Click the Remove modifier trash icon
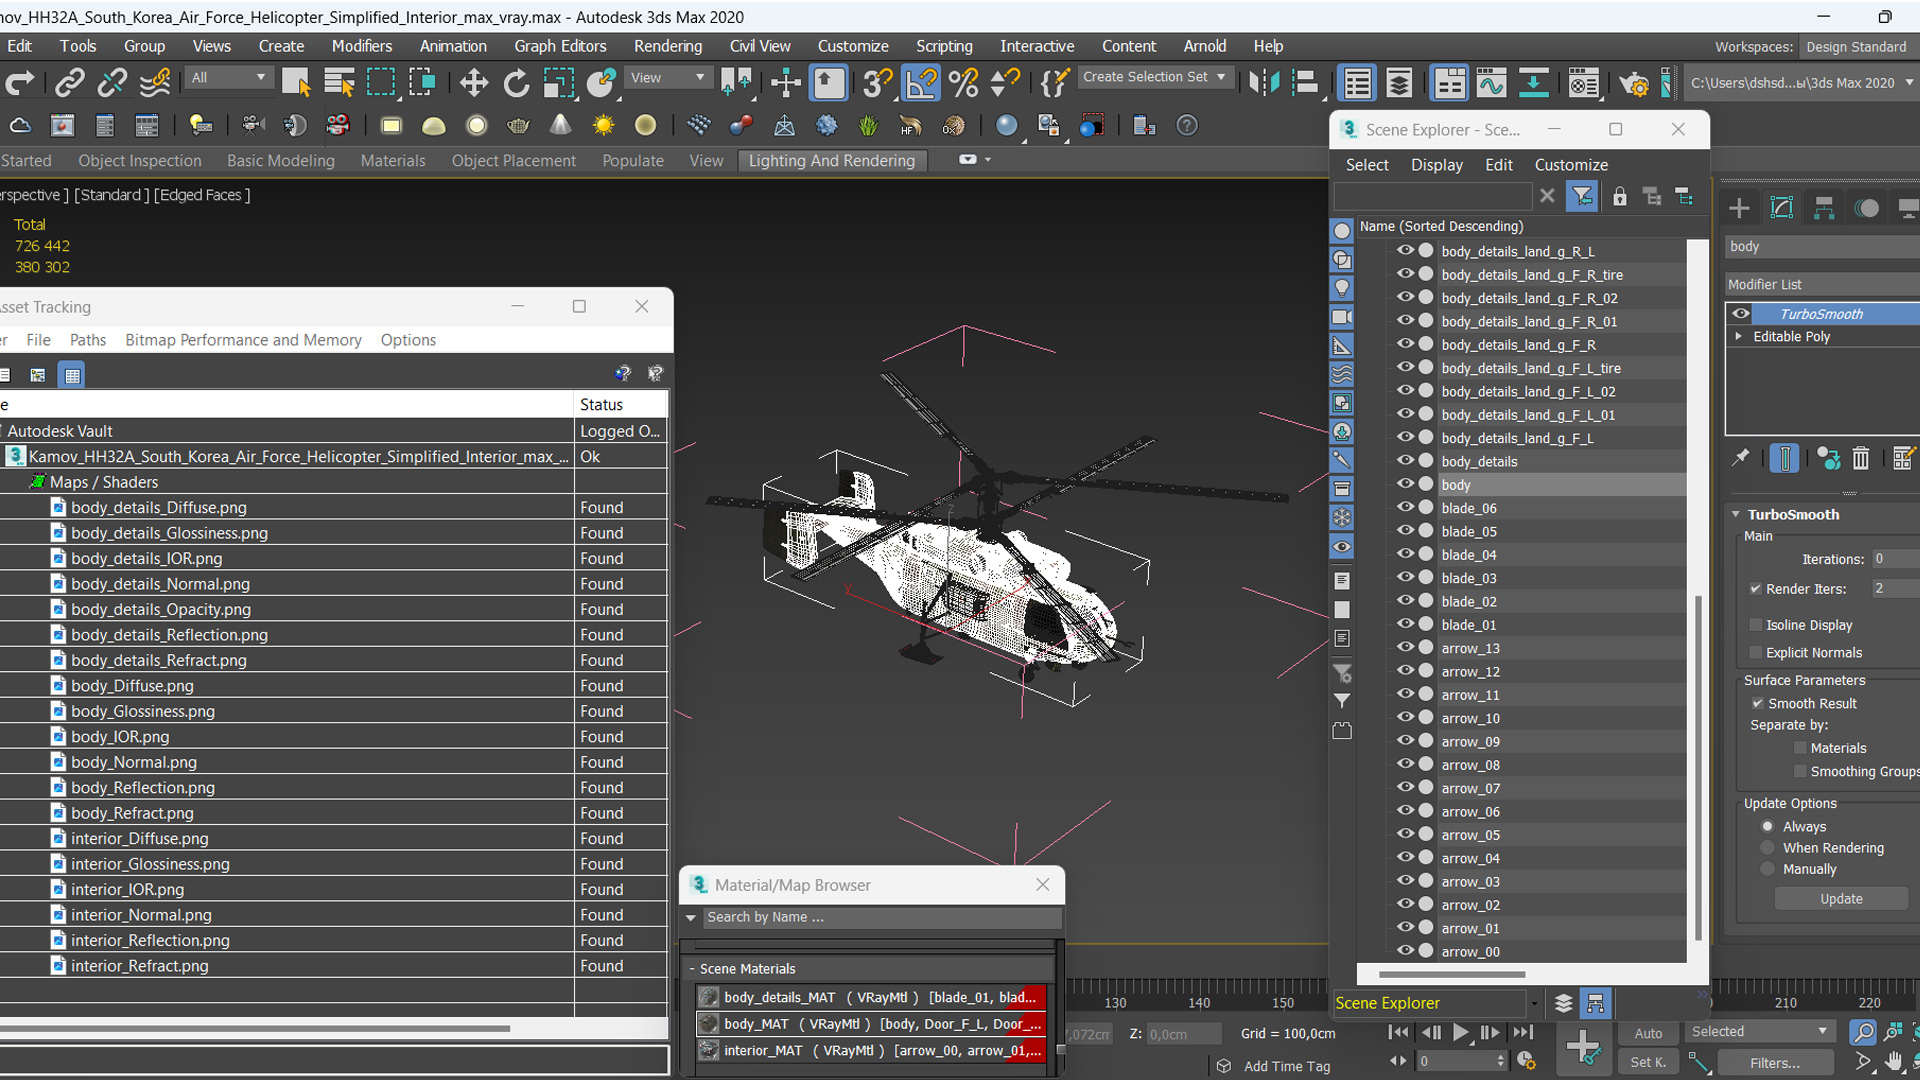Image resolution: width=1920 pixels, height=1080 pixels. (x=1861, y=458)
